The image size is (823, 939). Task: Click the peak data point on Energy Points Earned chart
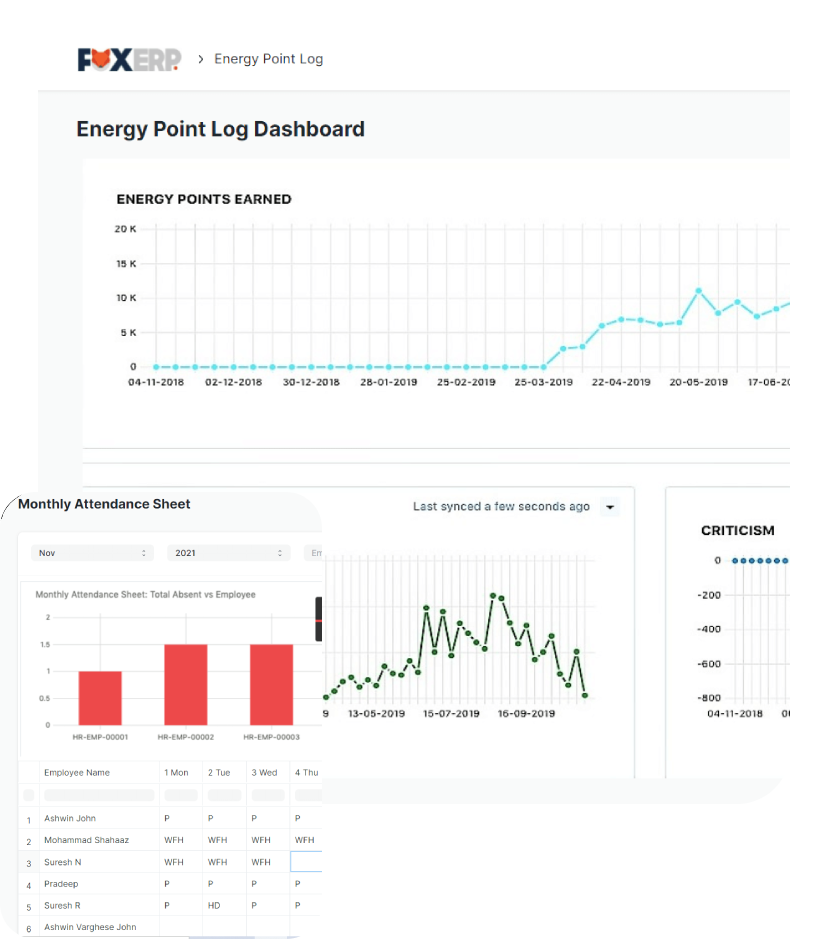click(x=699, y=291)
